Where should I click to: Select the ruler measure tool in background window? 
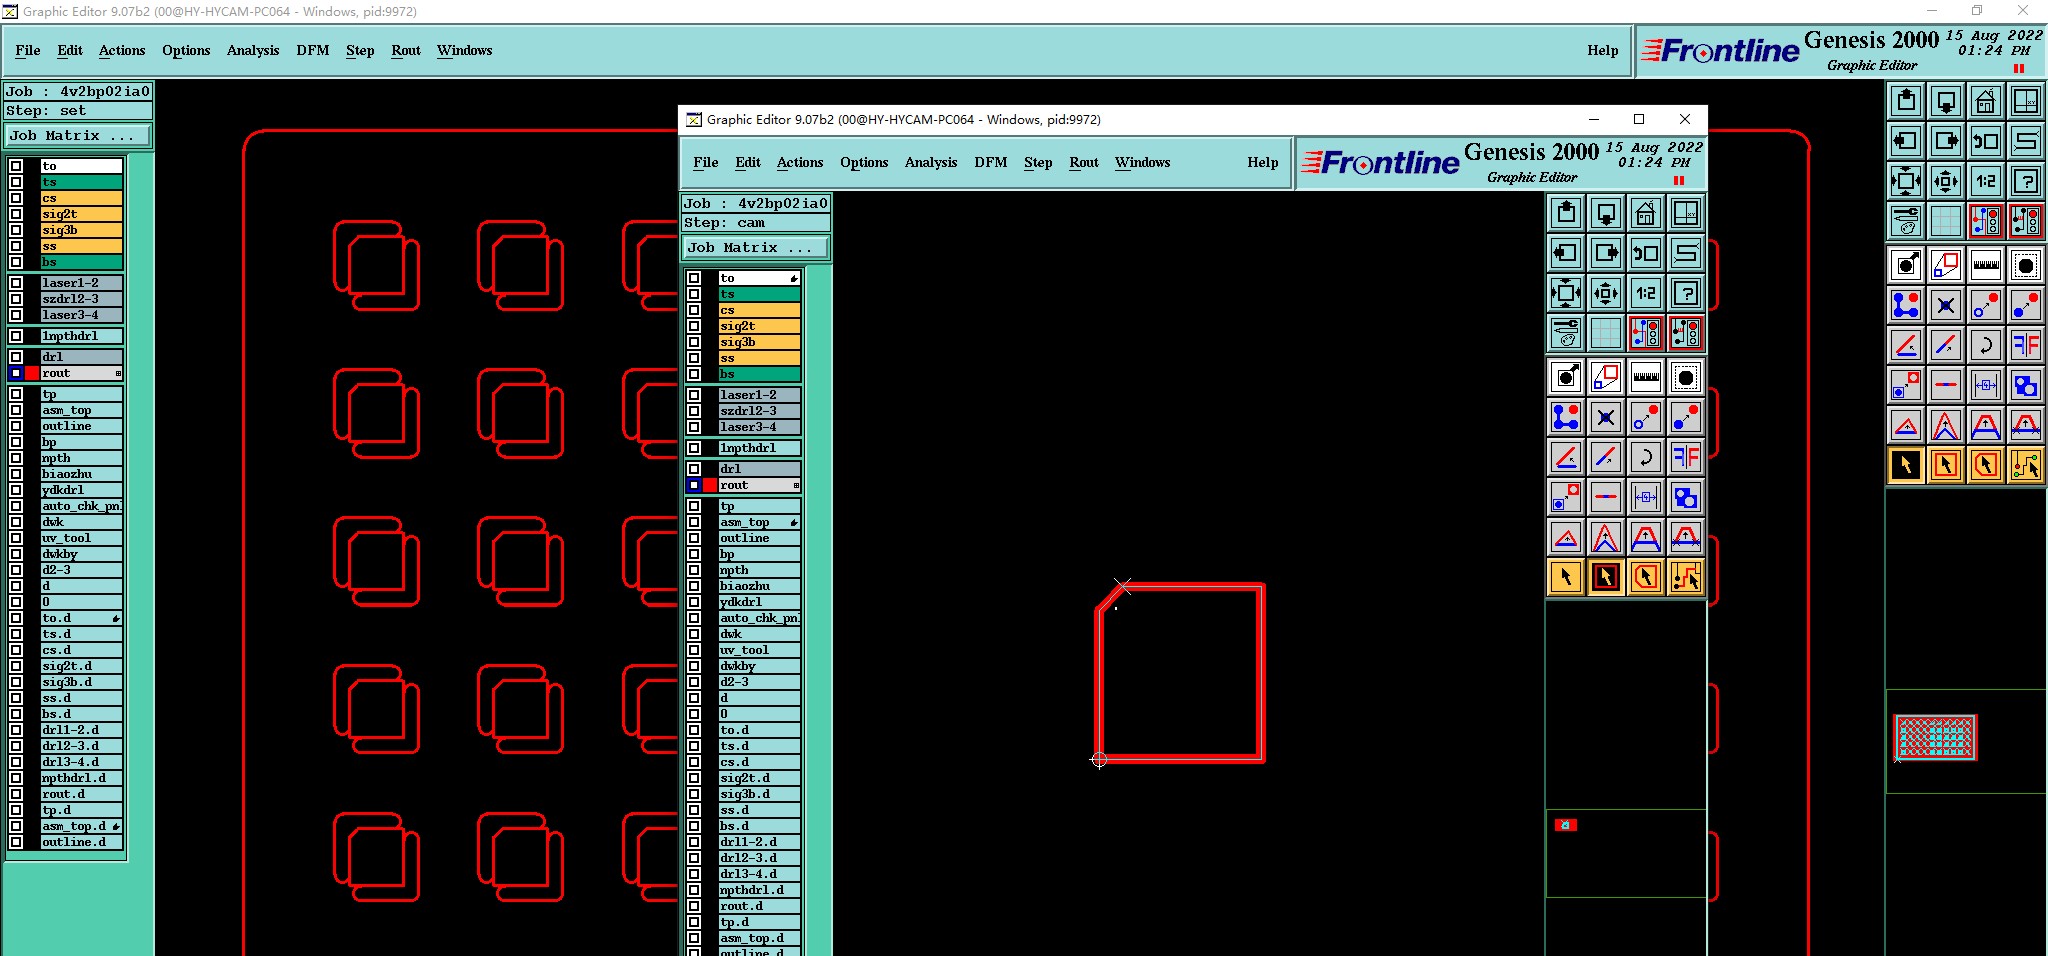1986,265
